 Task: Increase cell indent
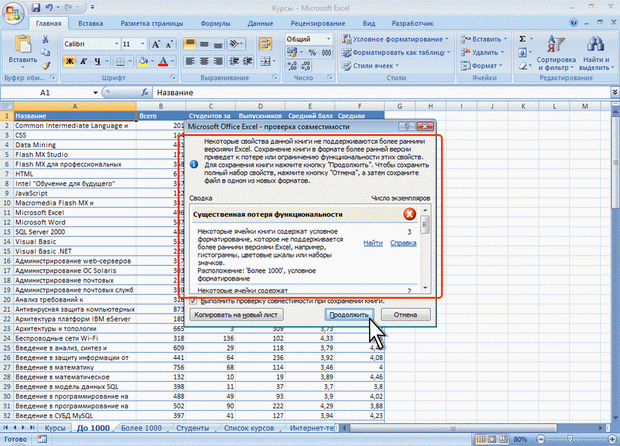(x=248, y=61)
